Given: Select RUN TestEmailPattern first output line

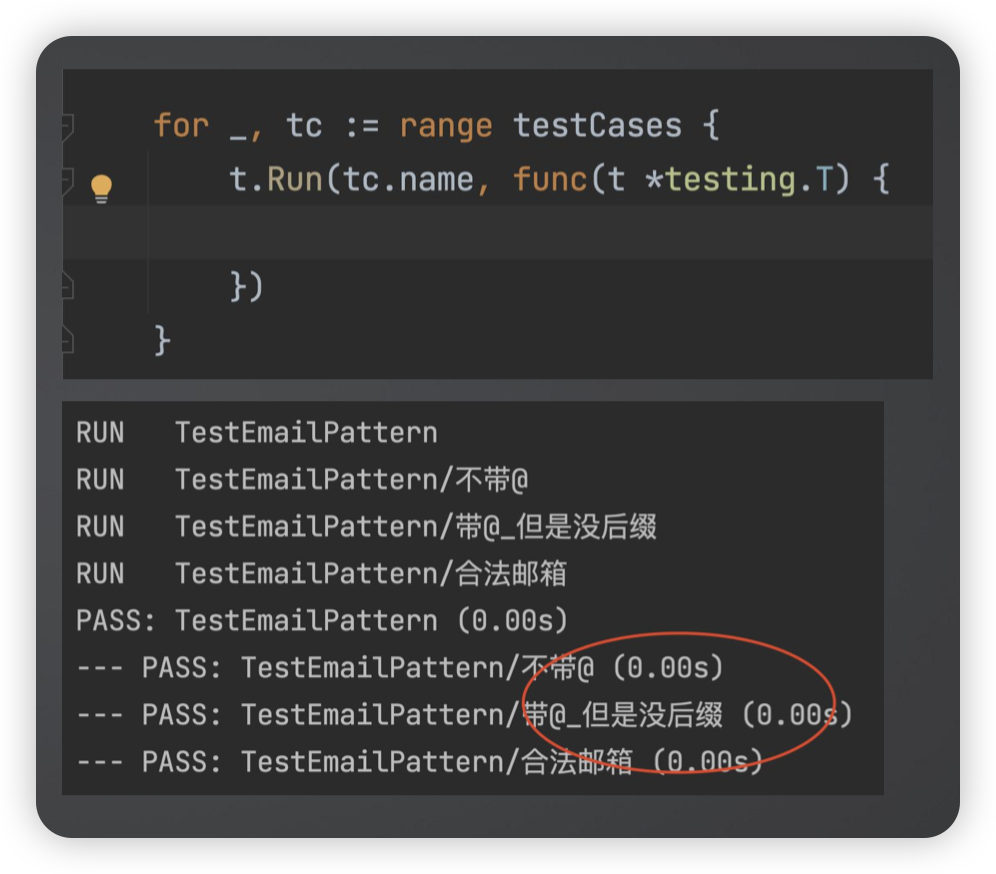Looking at the screenshot, I should pos(256,433).
